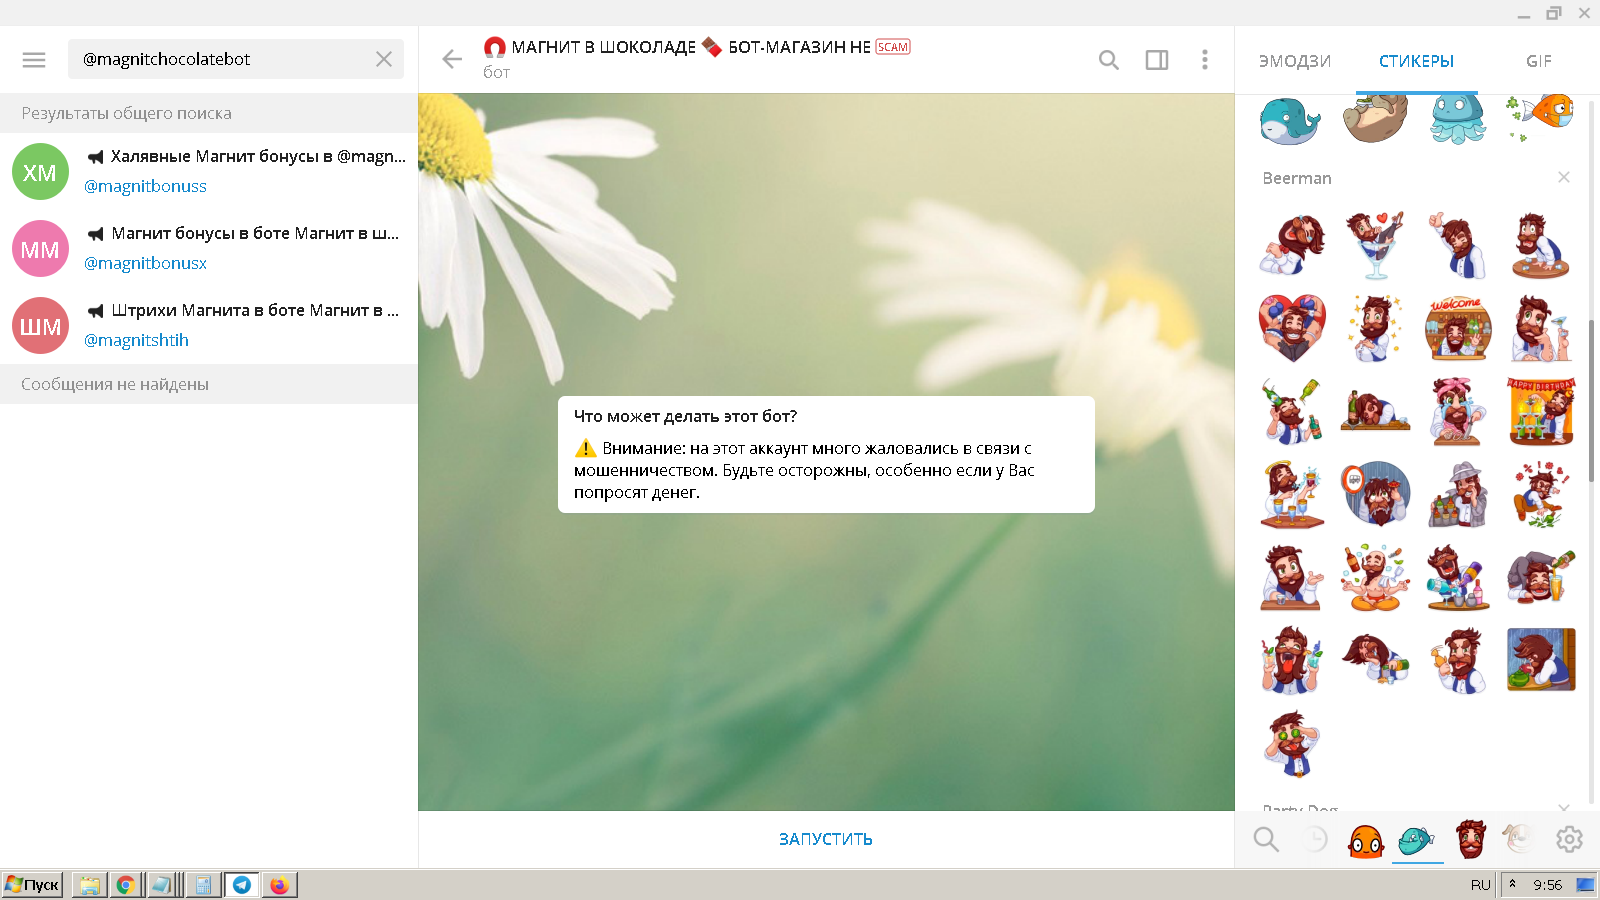Switch to the СТИКЕРЫ tab
1600x900 pixels.
(1416, 61)
